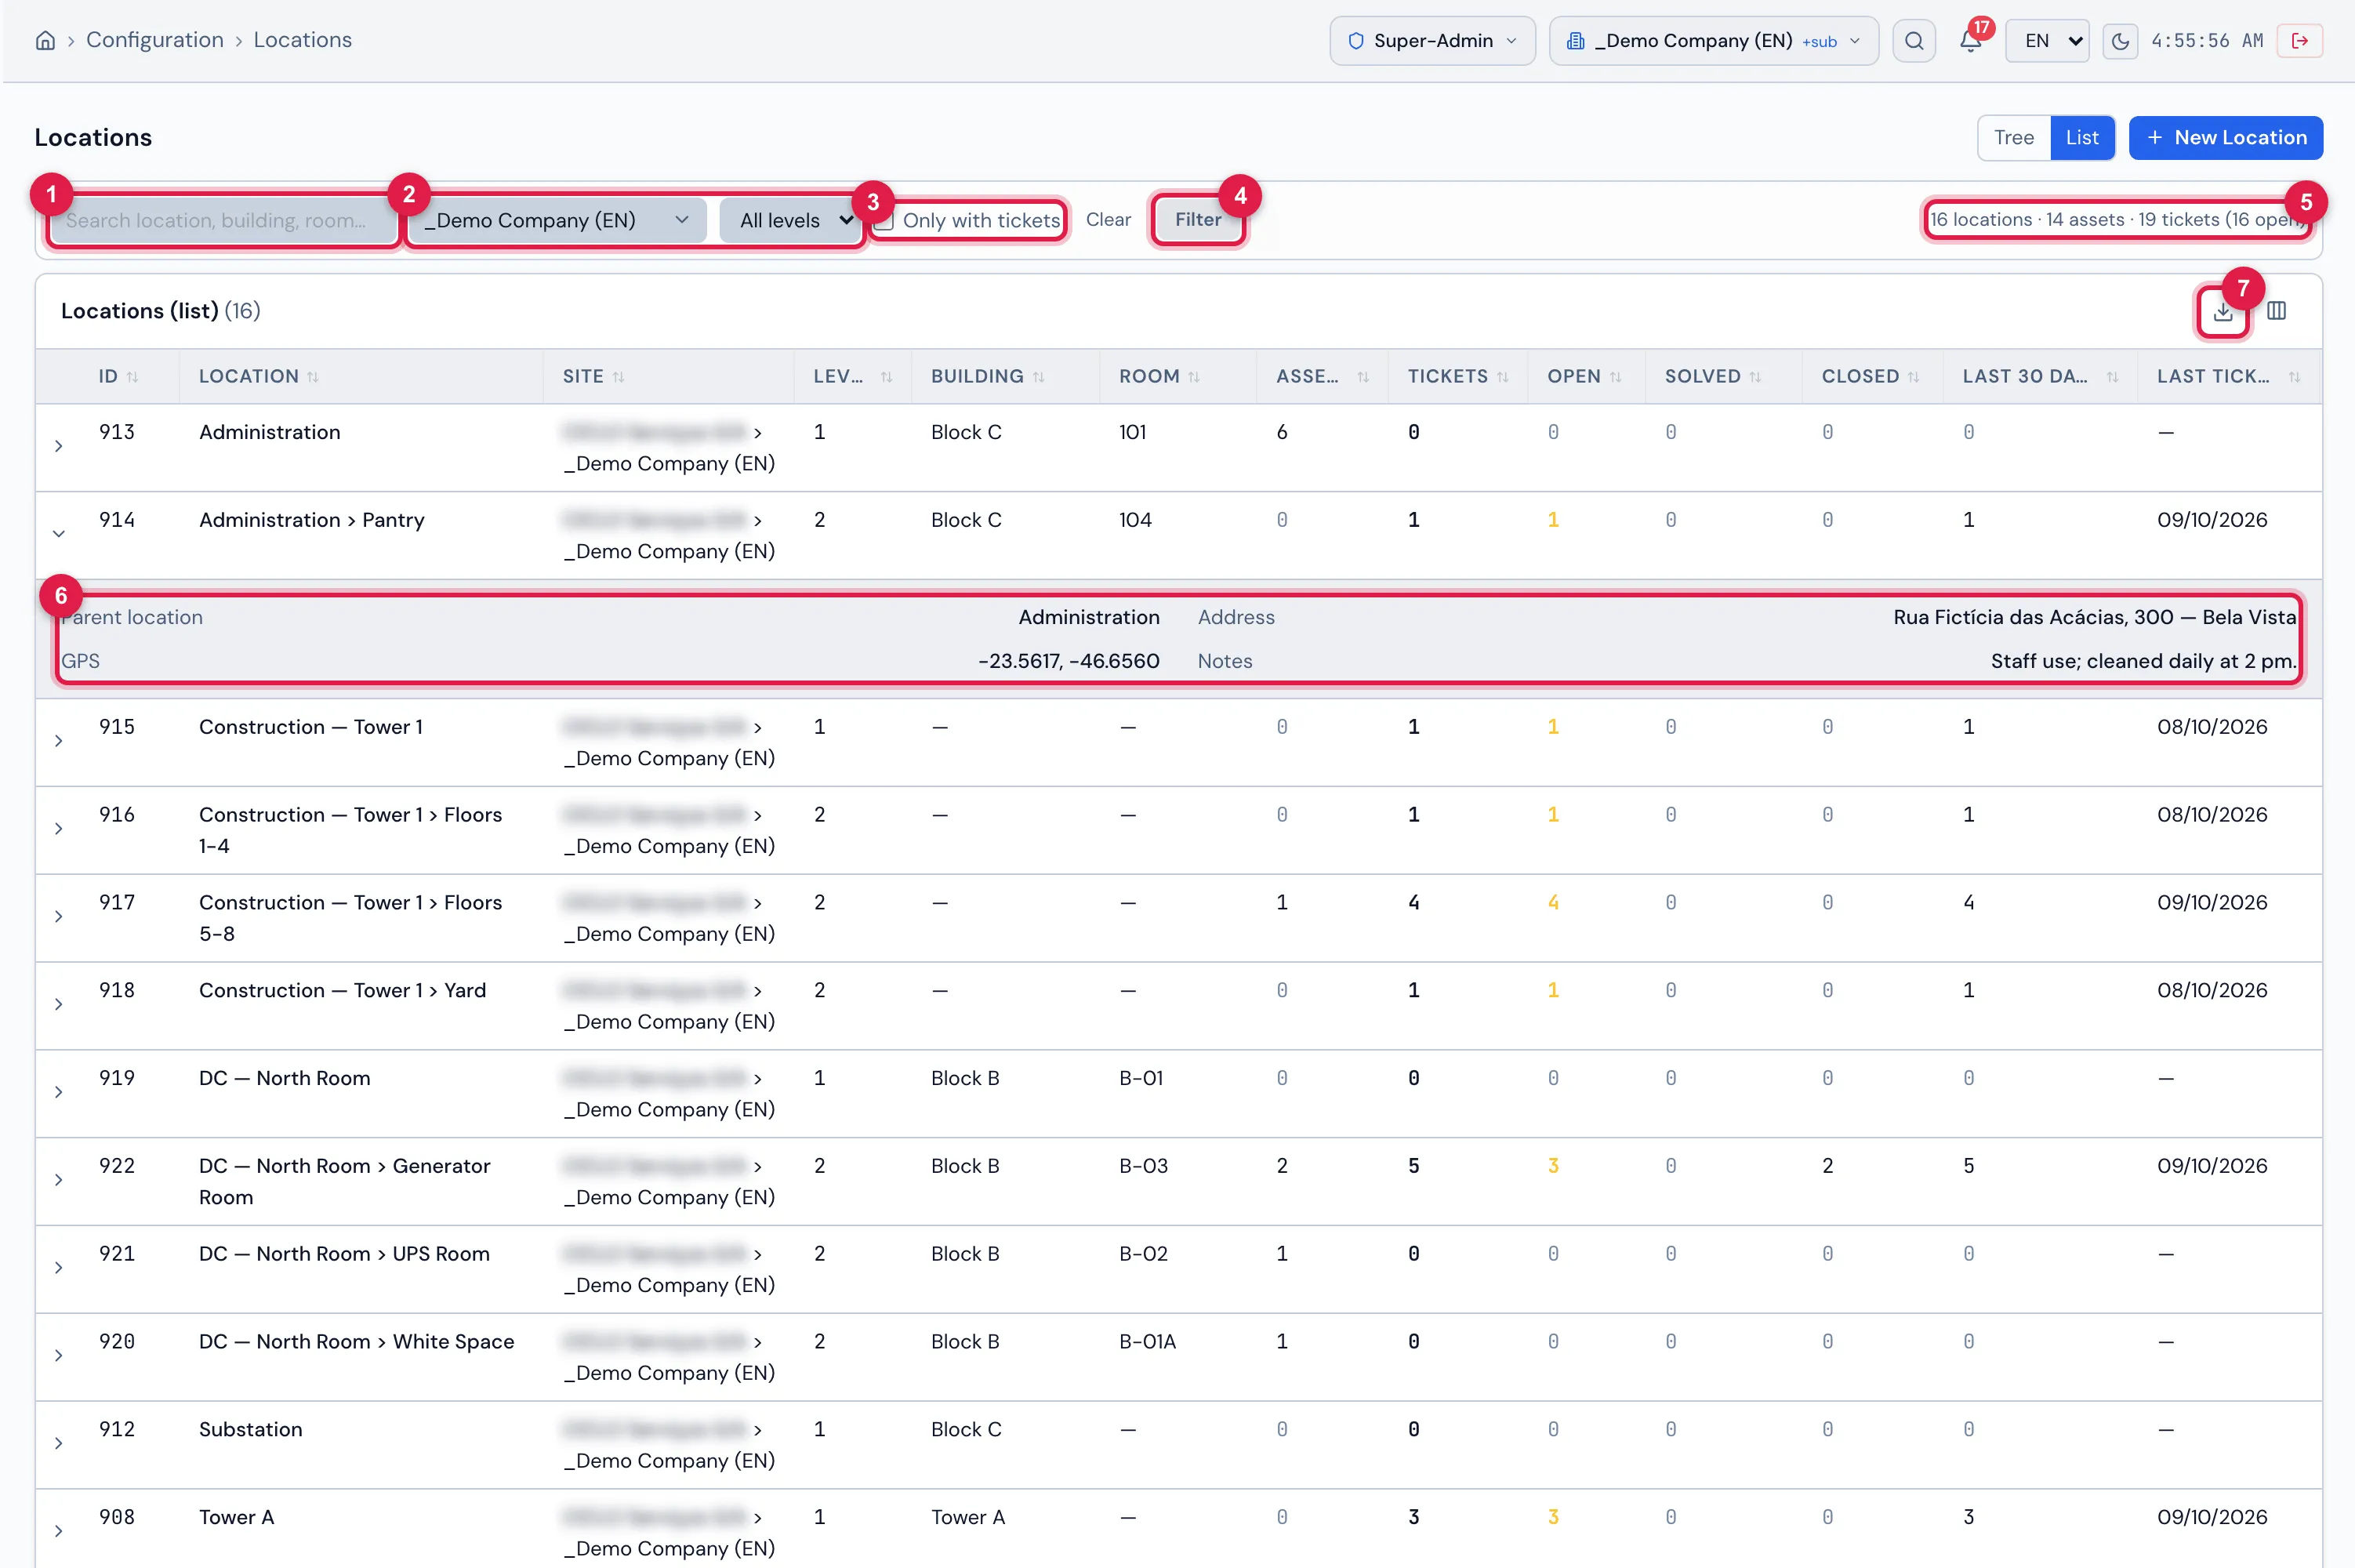Viewport: 2355px width, 1568px height.
Task: Open the notifications bell
Action: click(x=1970, y=41)
